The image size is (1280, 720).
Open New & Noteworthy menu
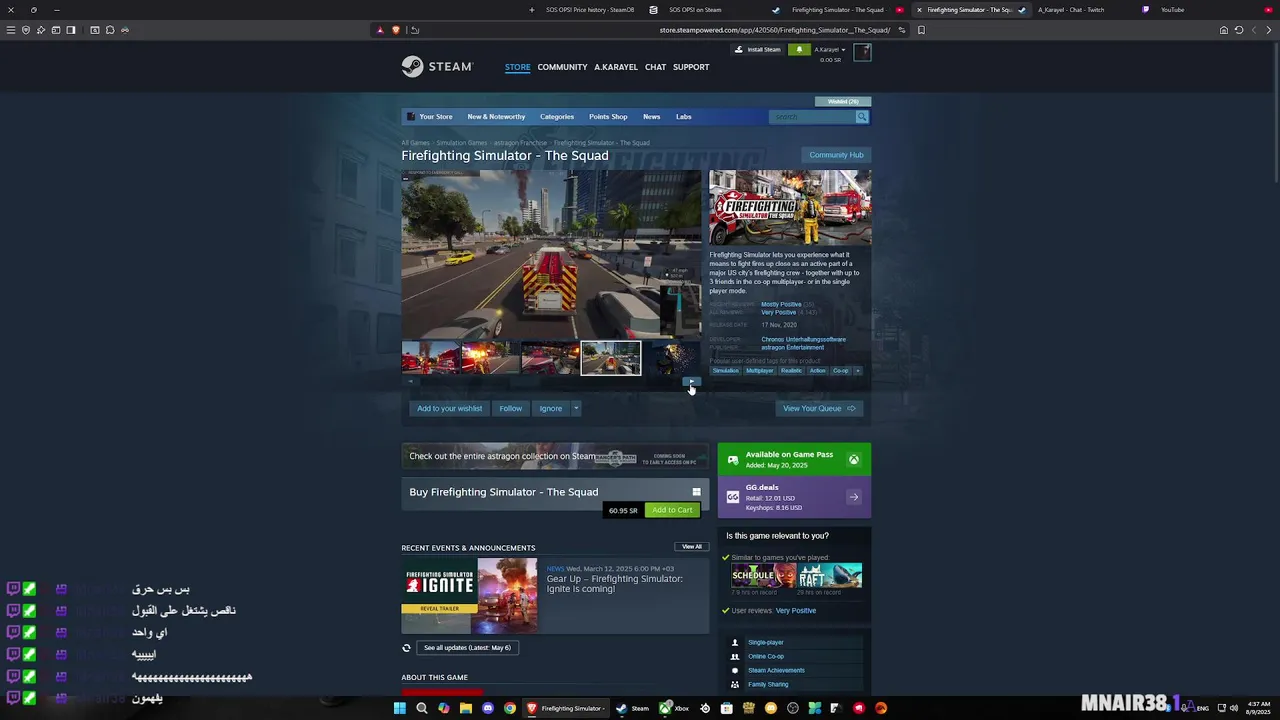pyautogui.click(x=496, y=117)
